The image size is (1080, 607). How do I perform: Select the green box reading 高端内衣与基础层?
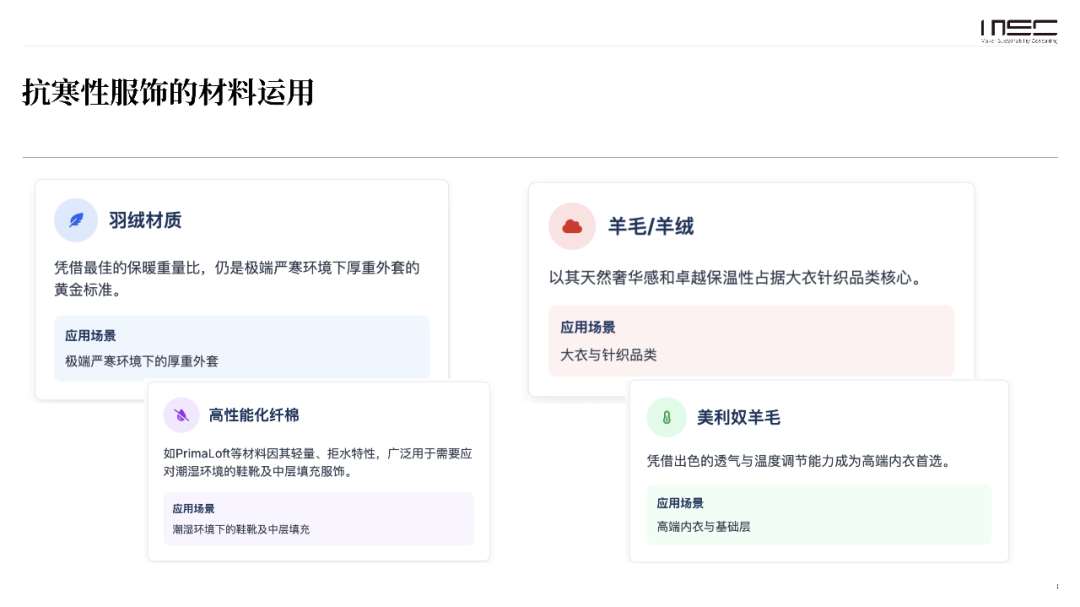click(818, 515)
